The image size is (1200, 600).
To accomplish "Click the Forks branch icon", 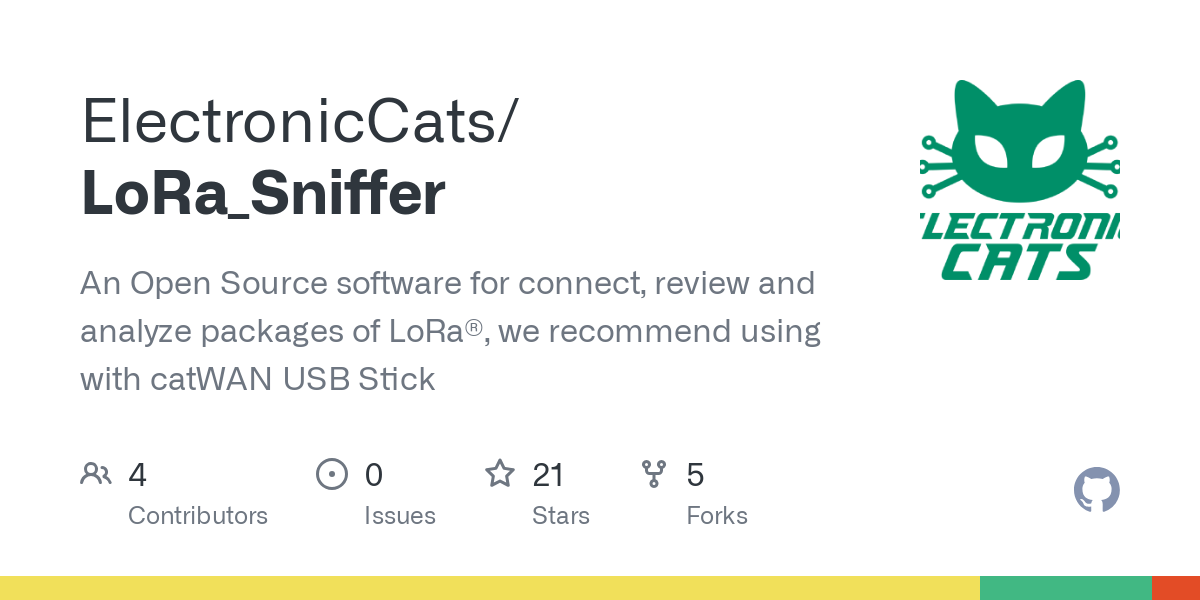I will [654, 474].
